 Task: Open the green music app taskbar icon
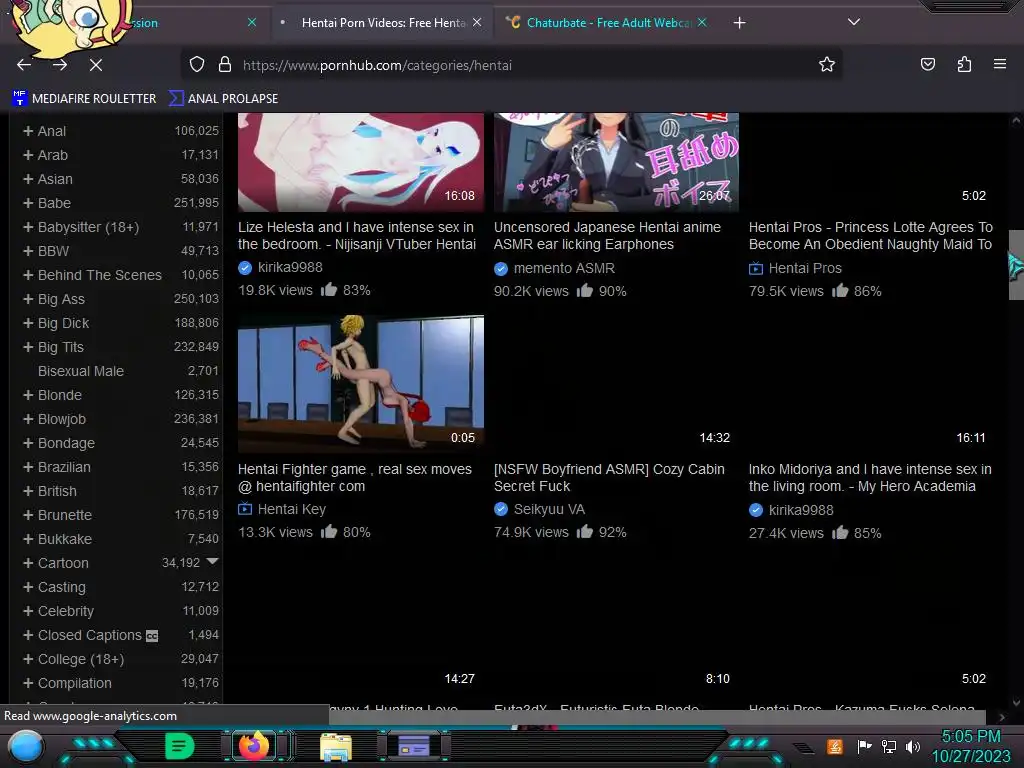click(x=179, y=746)
